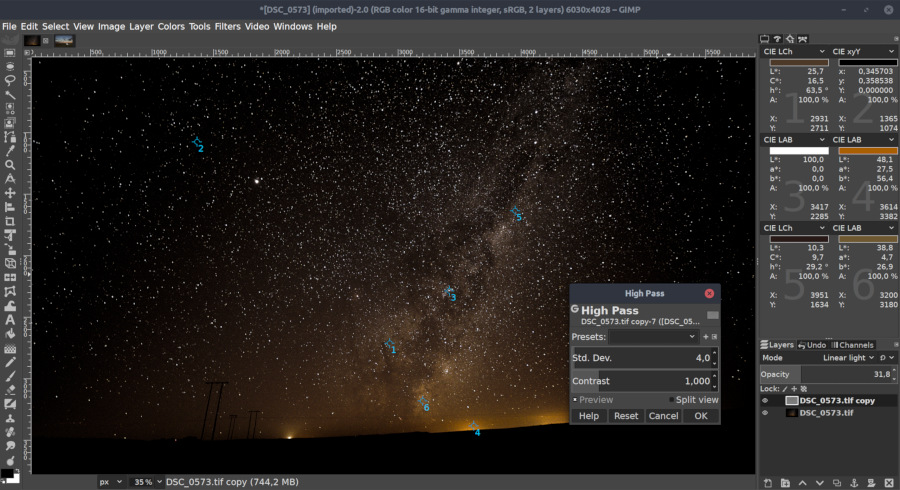The image size is (900, 490).
Task: Select the Text tool in toolbox
Action: [10, 319]
